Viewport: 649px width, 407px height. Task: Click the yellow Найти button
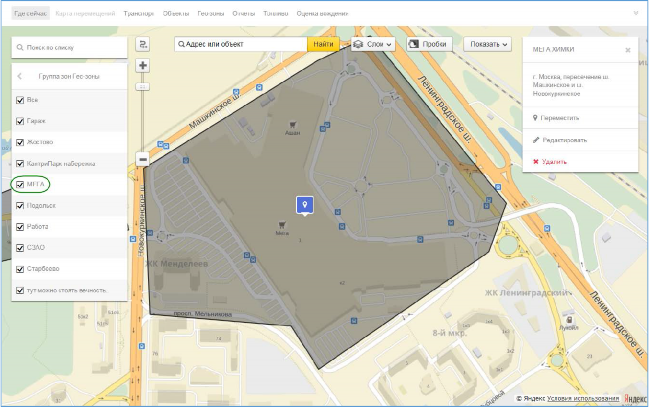(323, 44)
